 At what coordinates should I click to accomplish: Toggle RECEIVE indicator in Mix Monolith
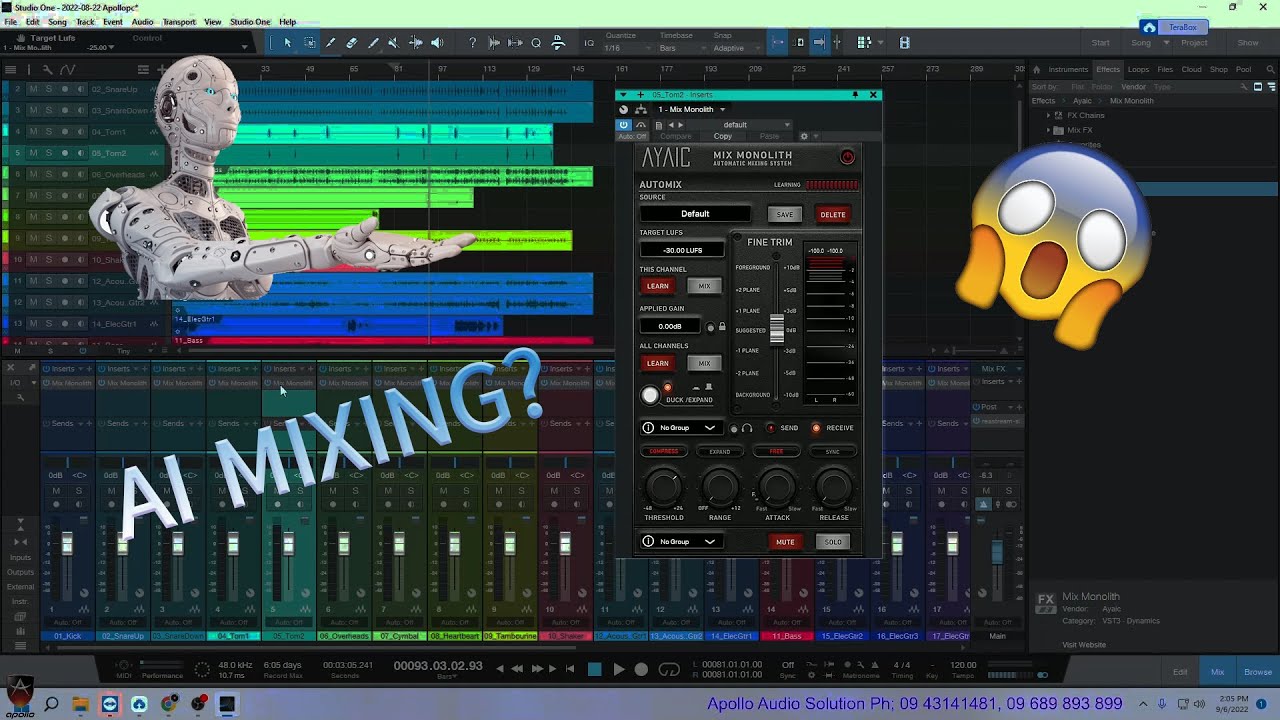click(x=816, y=428)
